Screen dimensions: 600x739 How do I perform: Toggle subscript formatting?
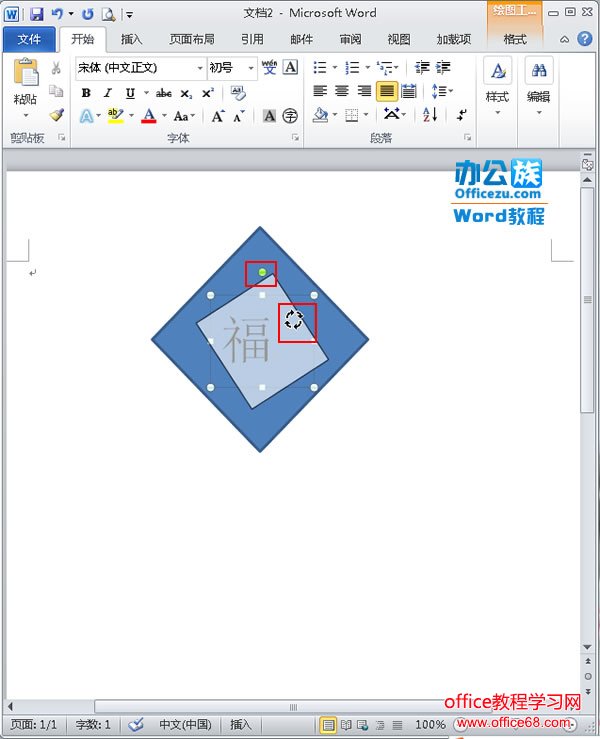click(186, 94)
